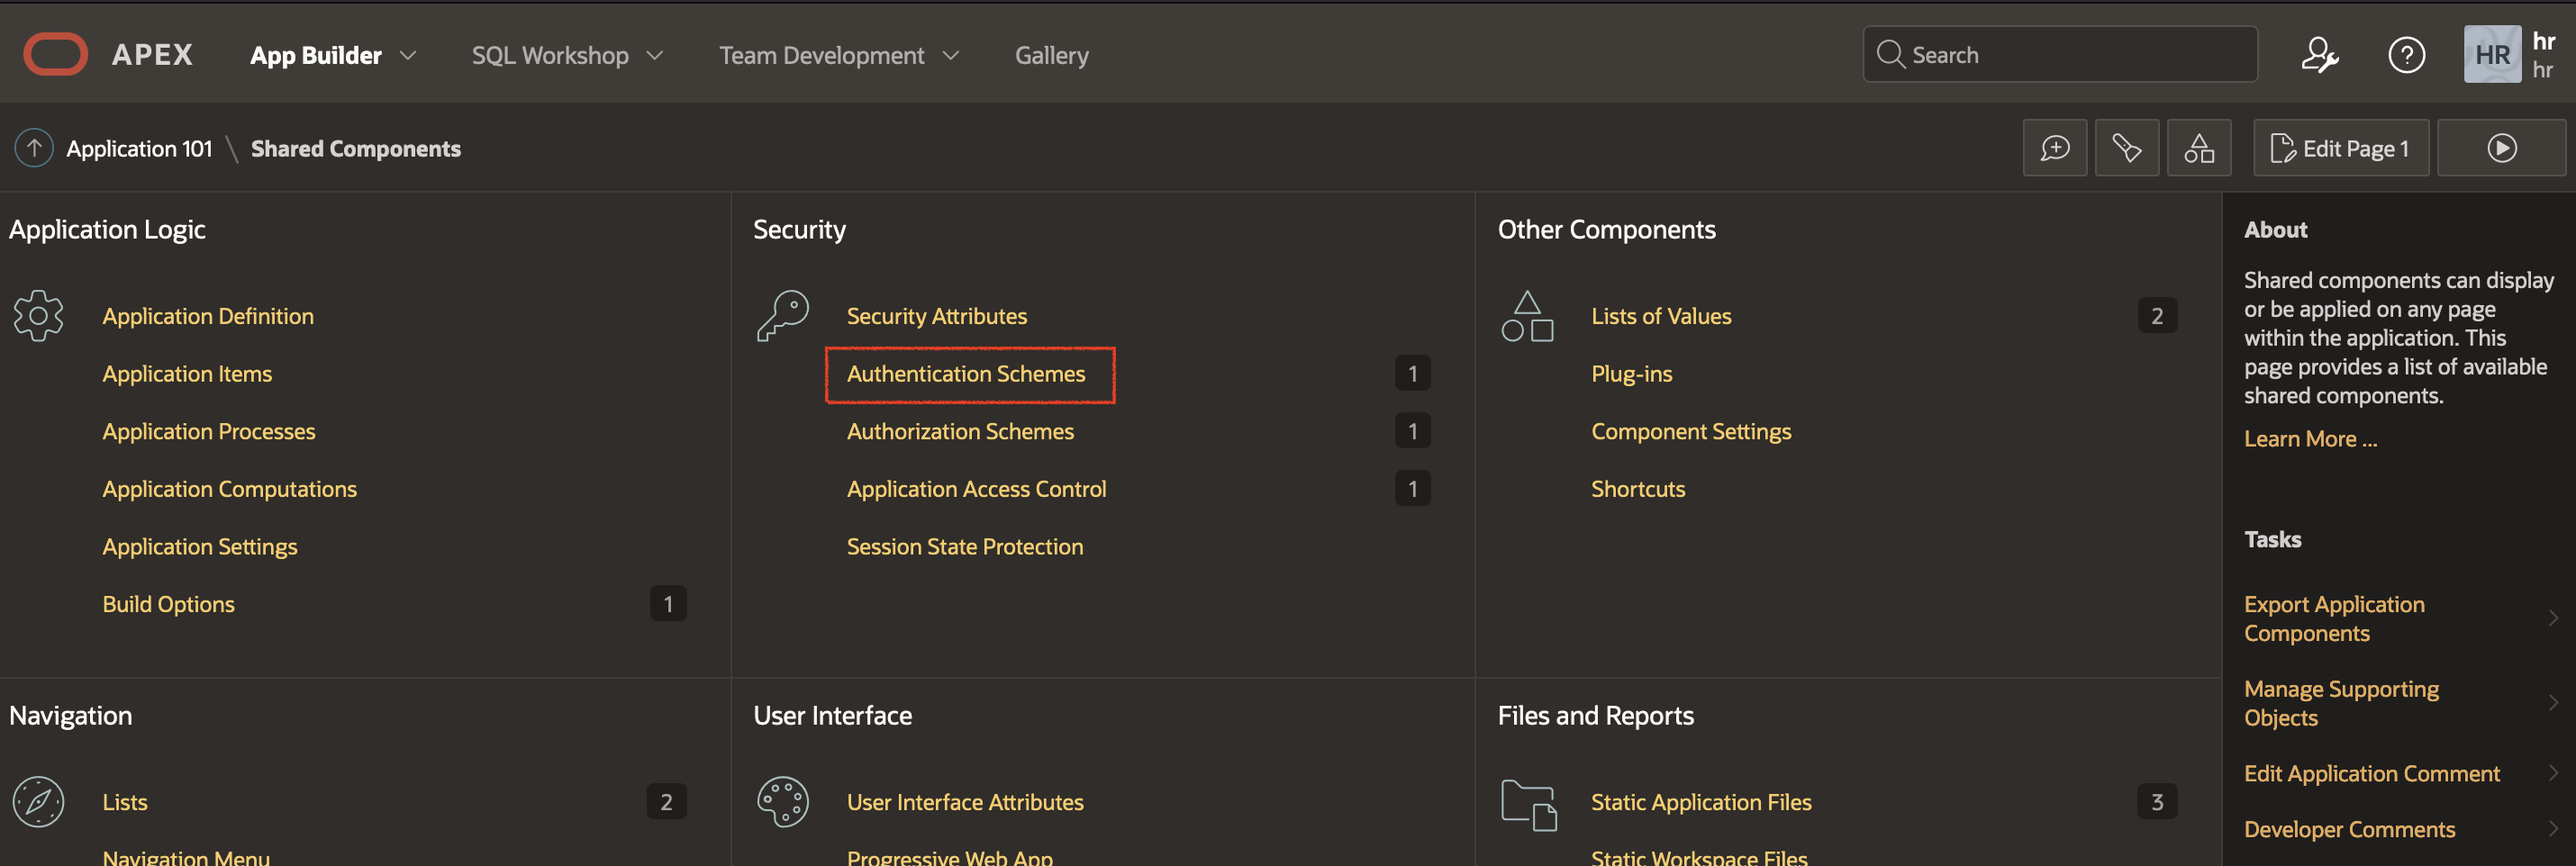Viewport: 2576px width, 866px height.
Task: Click inside the Search field
Action: 2058,54
